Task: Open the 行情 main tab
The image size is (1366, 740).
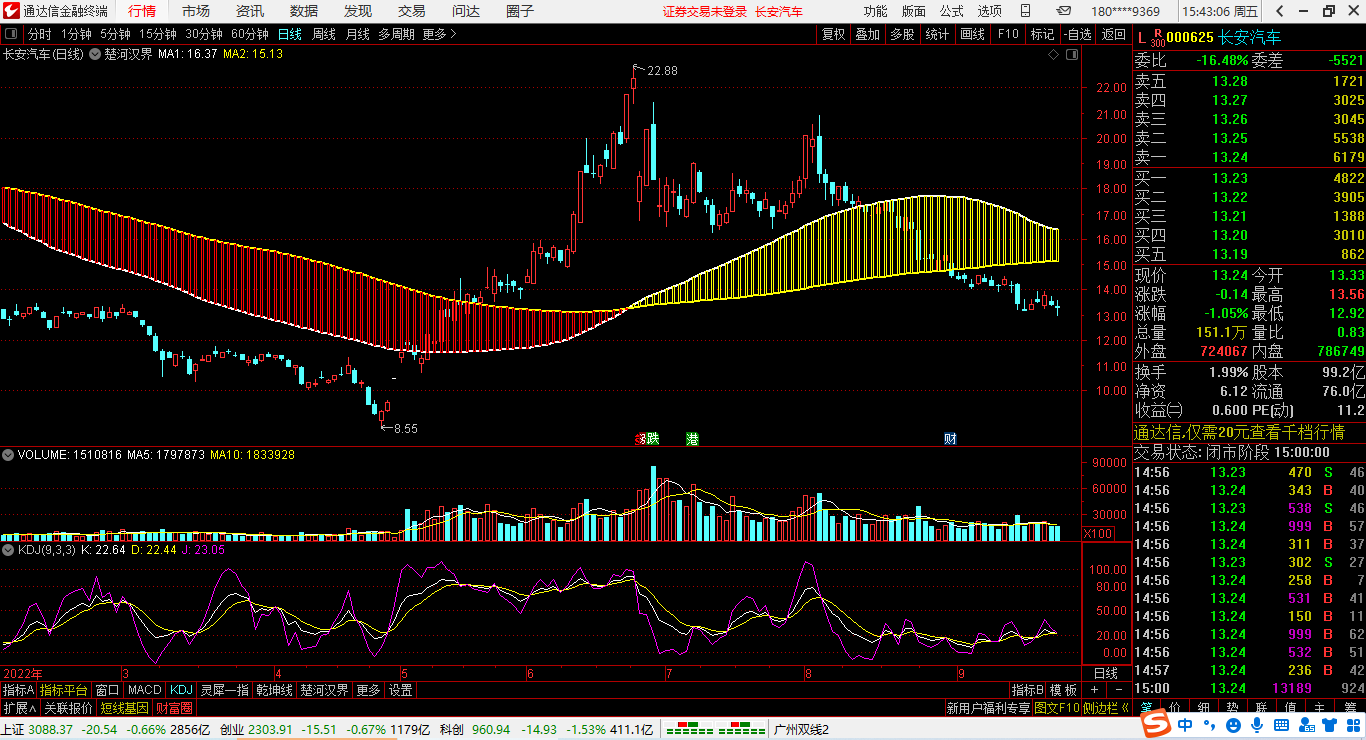Action: coord(142,11)
